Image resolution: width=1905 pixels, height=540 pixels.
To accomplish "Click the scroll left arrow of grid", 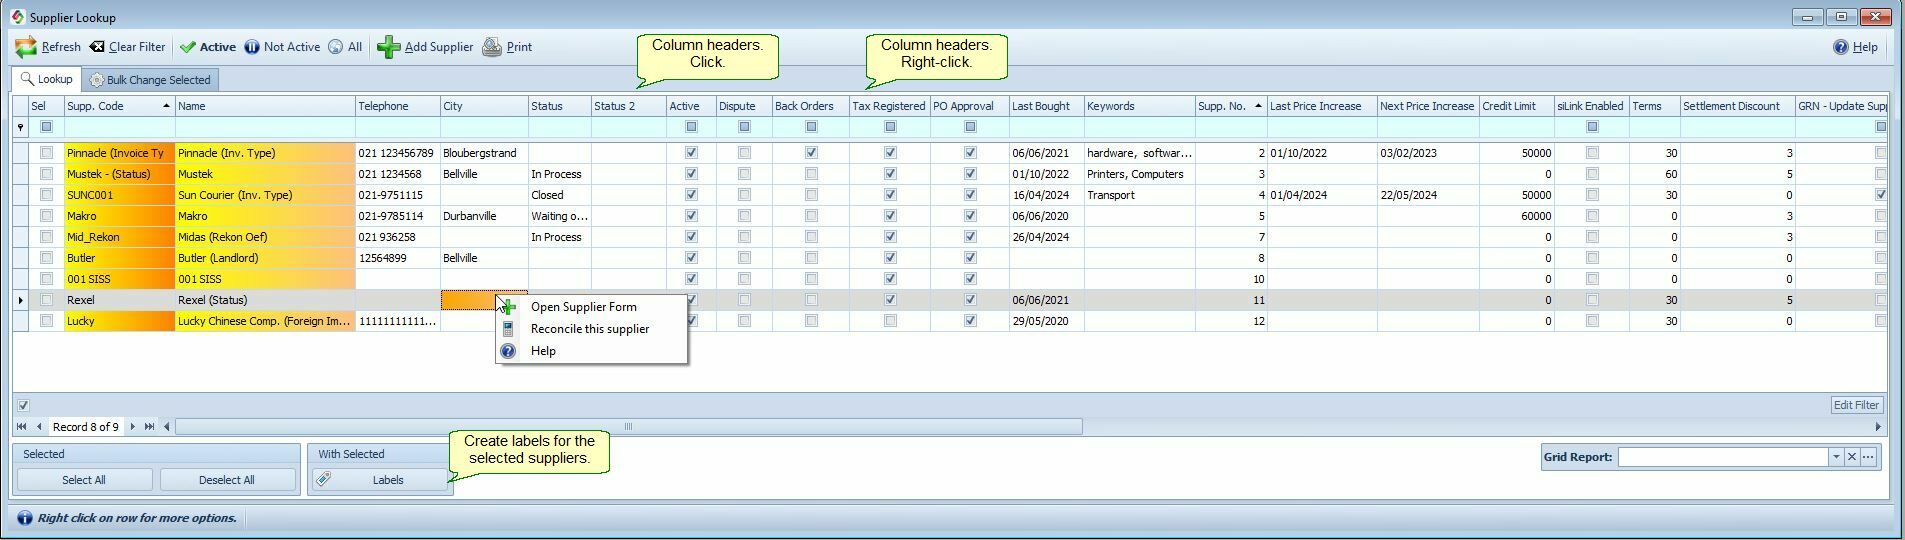I will 167,427.
